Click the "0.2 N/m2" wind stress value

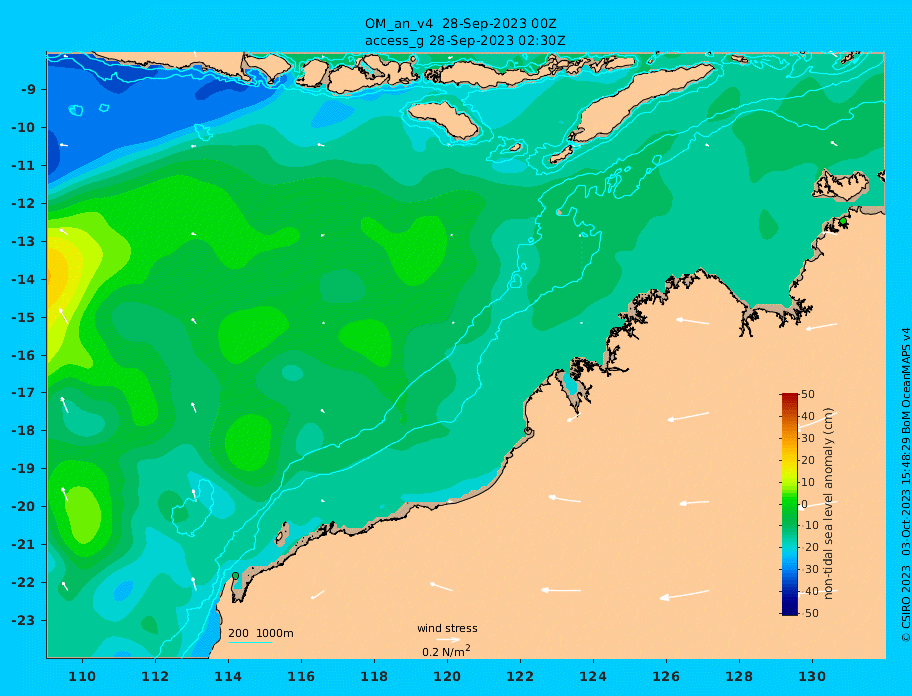446,651
